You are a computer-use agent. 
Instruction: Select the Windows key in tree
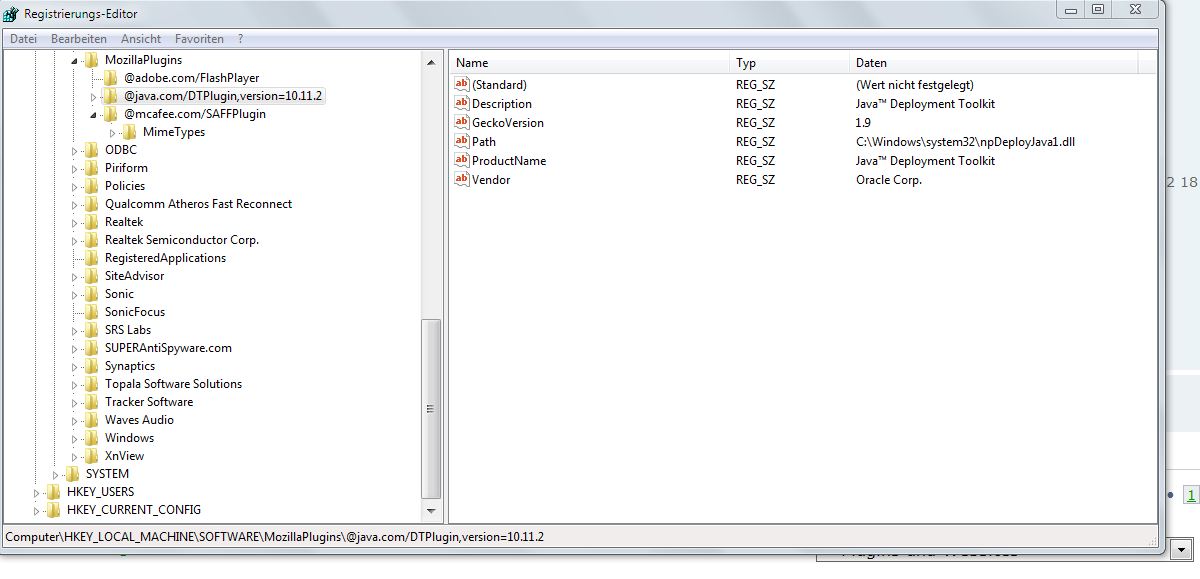click(129, 438)
